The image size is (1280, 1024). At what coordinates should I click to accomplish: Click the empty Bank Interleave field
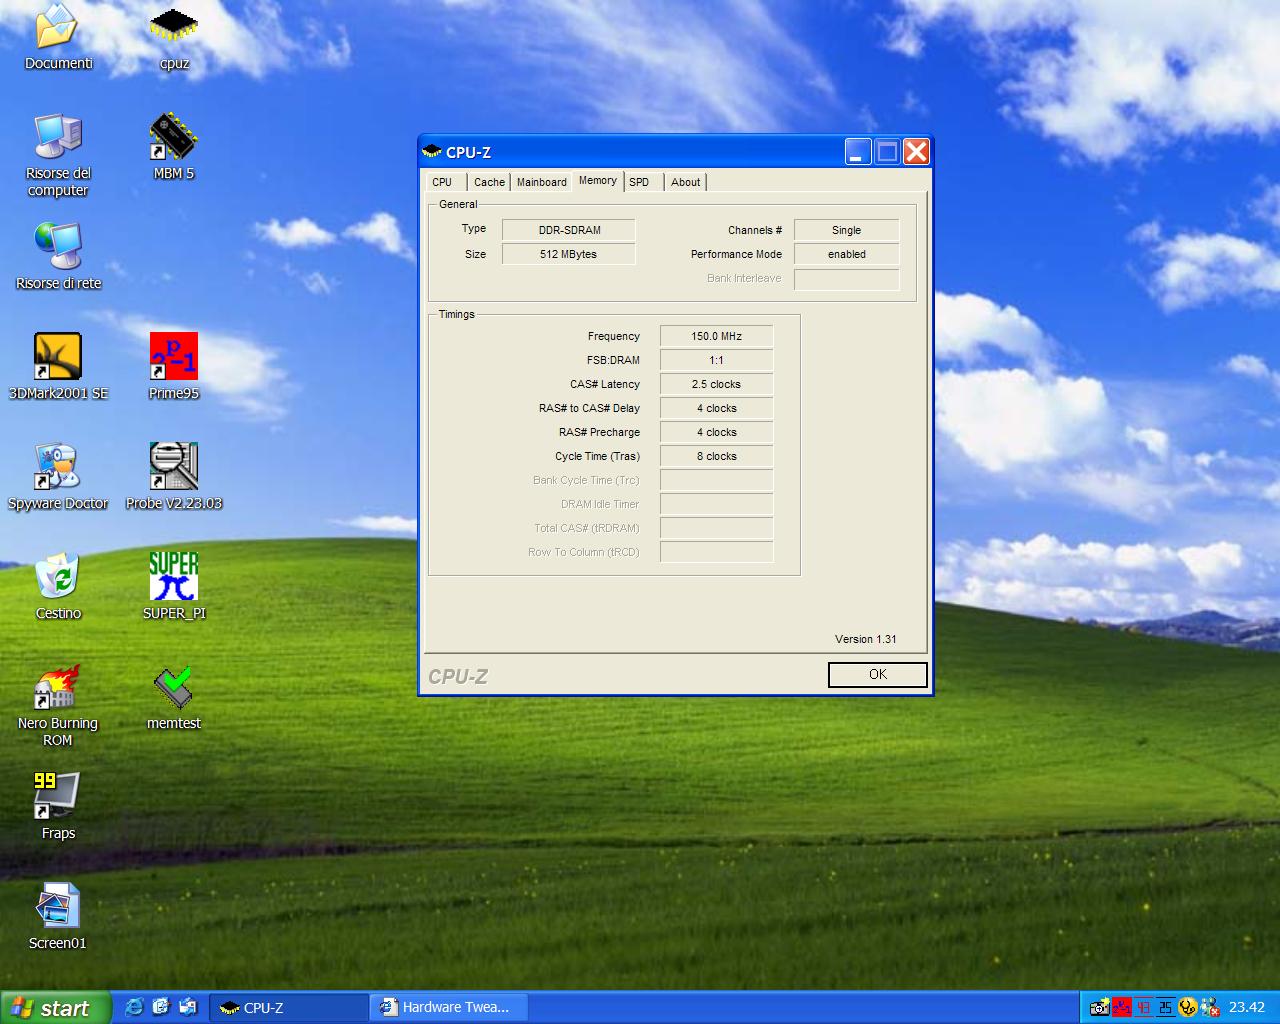pyautogui.click(x=847, y=278)
